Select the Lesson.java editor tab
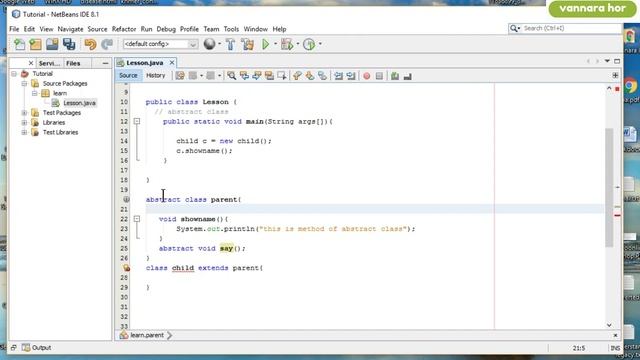The height and width of the screenshot is (360, 640). click(x=144, y=63)
